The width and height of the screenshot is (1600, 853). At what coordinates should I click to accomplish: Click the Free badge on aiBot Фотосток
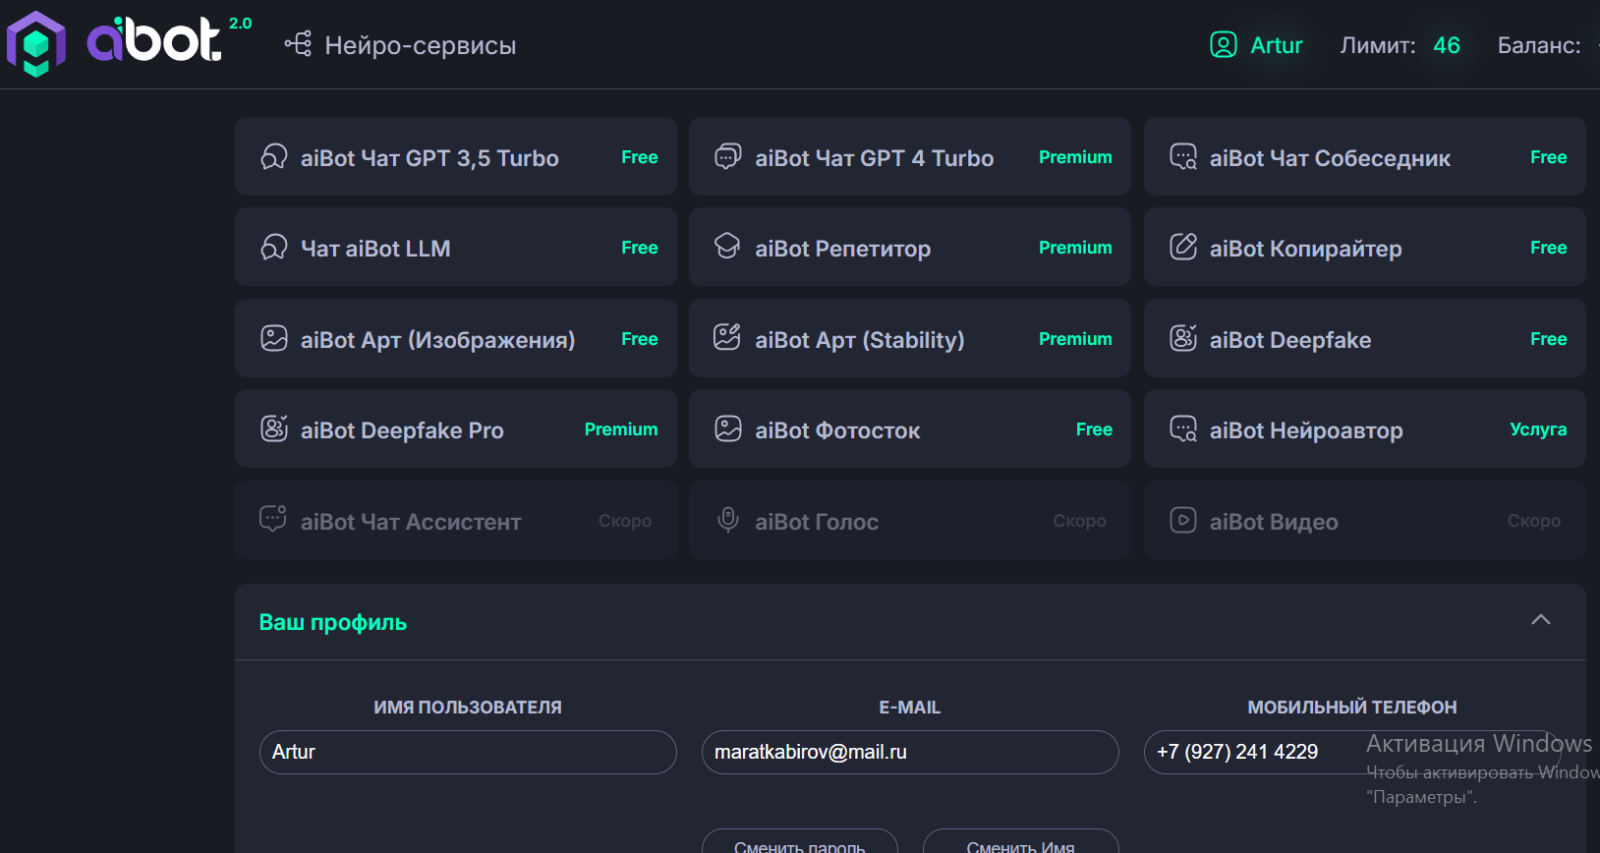click(1094, 429)
